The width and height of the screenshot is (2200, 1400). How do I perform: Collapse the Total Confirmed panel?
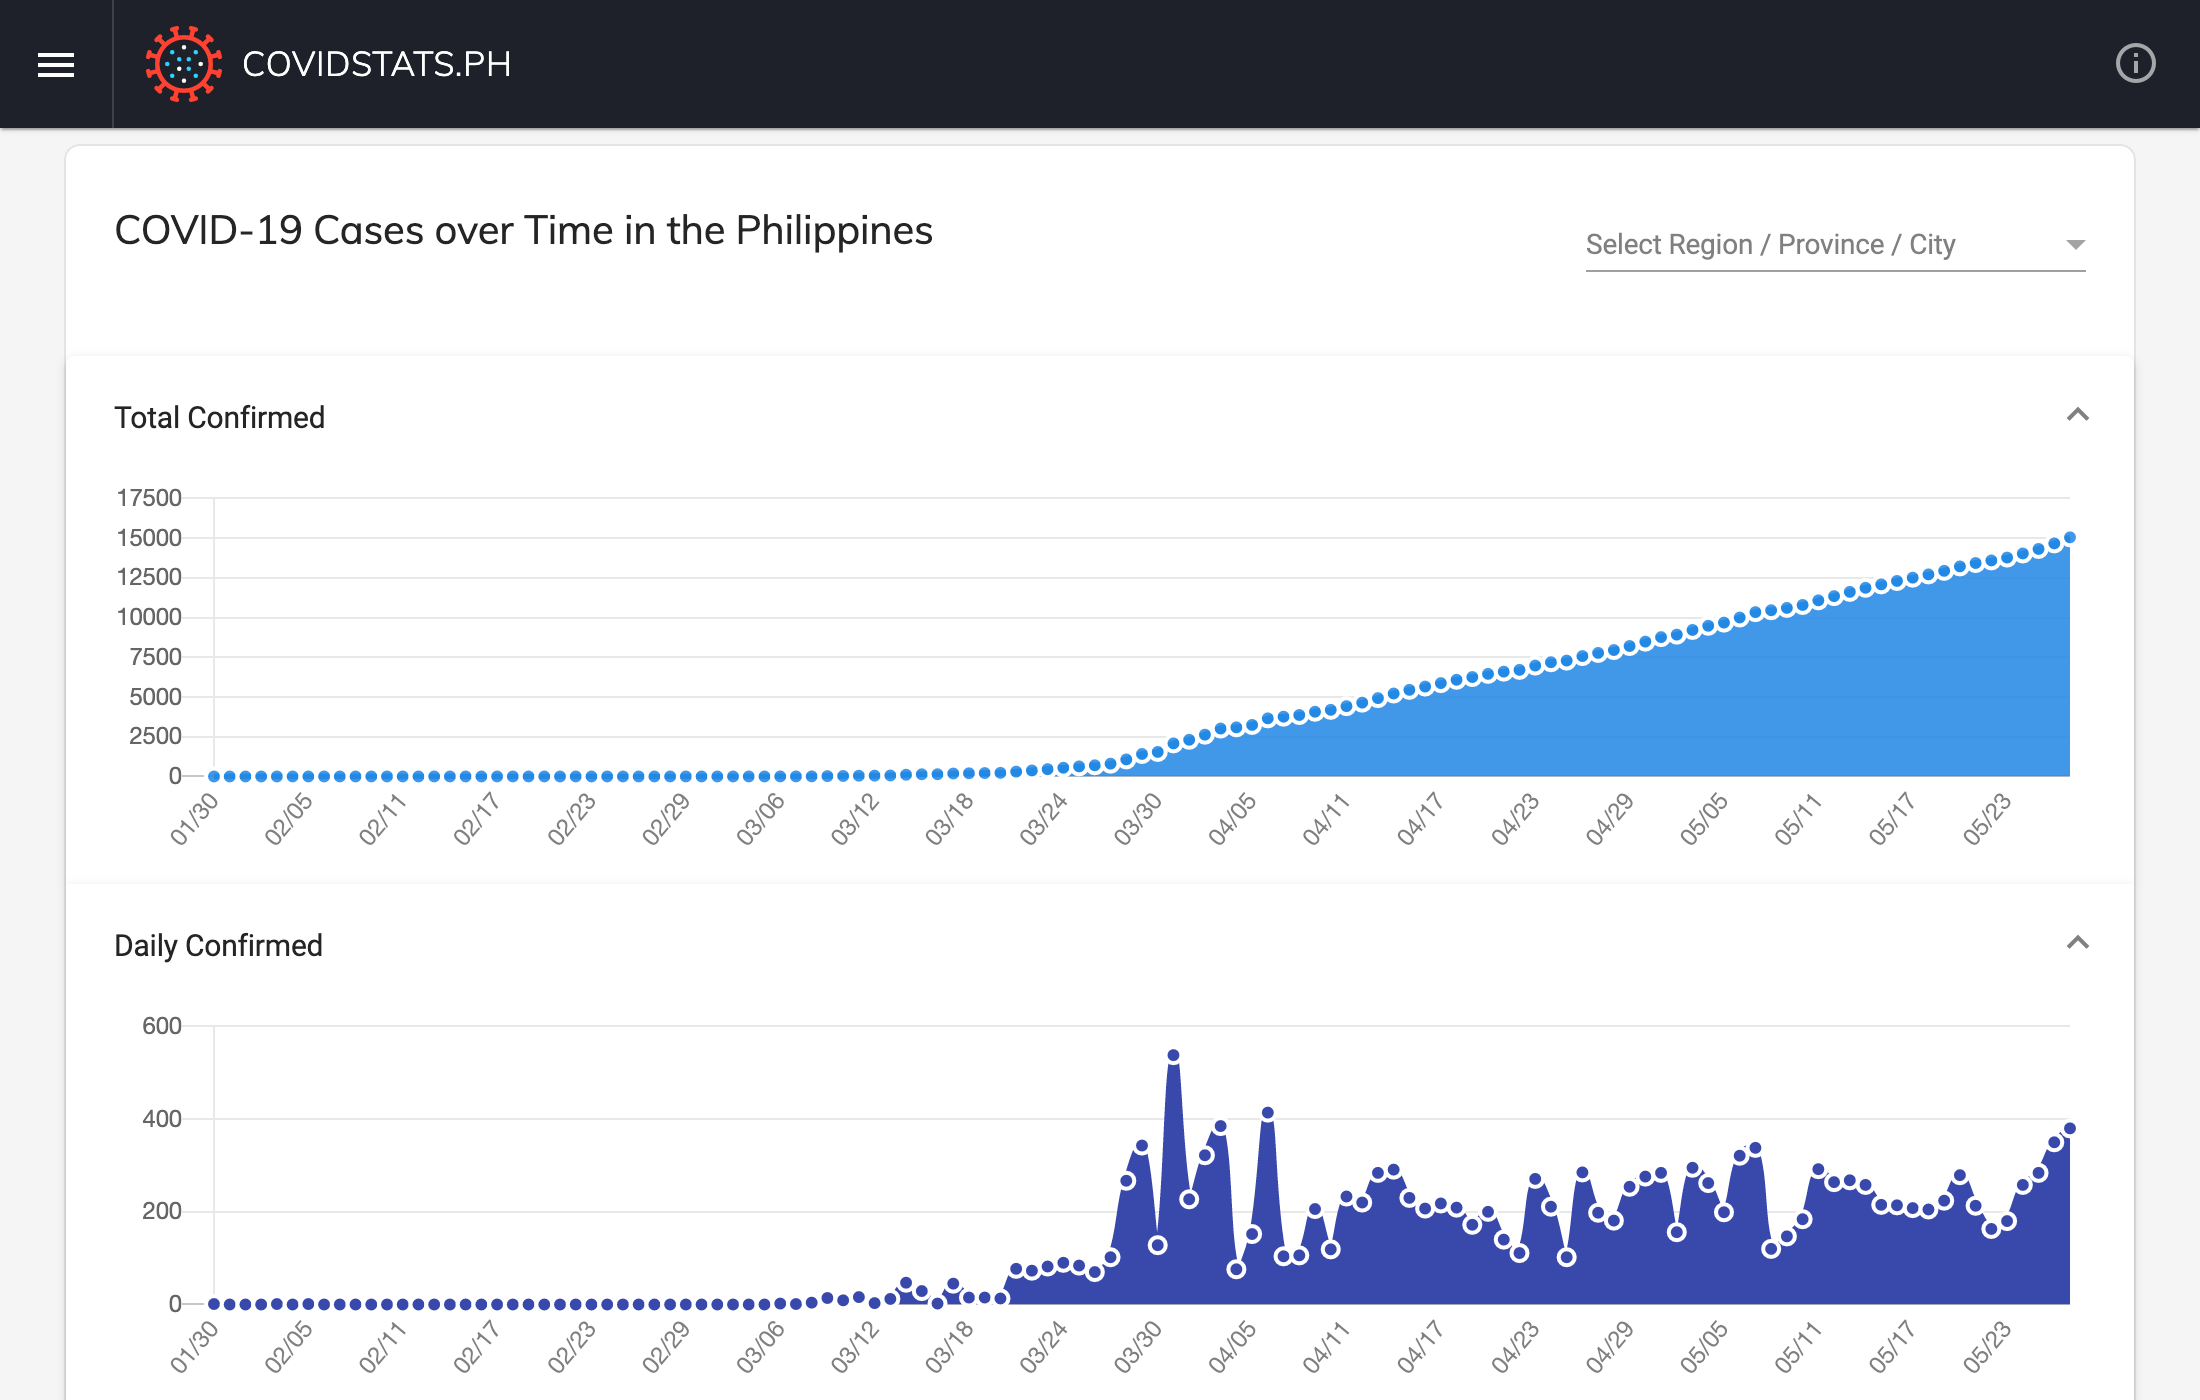tap(2077, 415)
